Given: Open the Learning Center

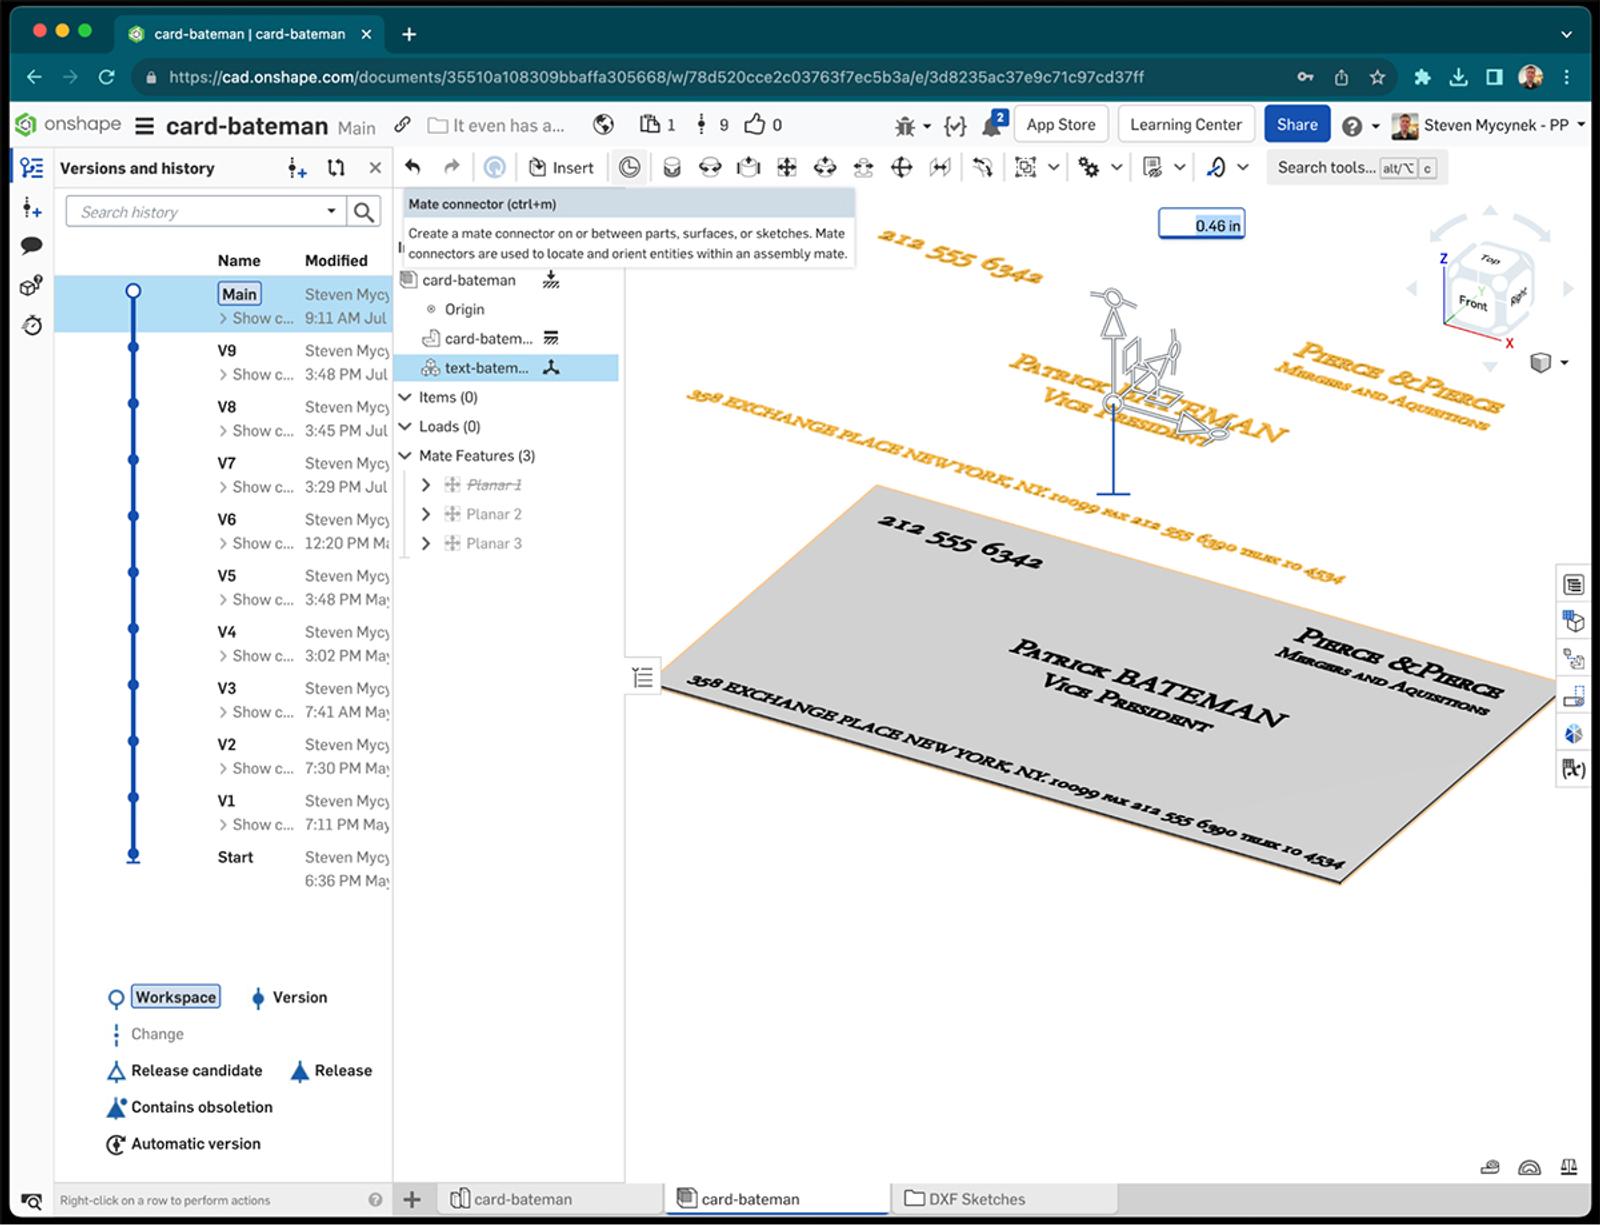Looking at the screenshot, I should tap(1186, 124).
